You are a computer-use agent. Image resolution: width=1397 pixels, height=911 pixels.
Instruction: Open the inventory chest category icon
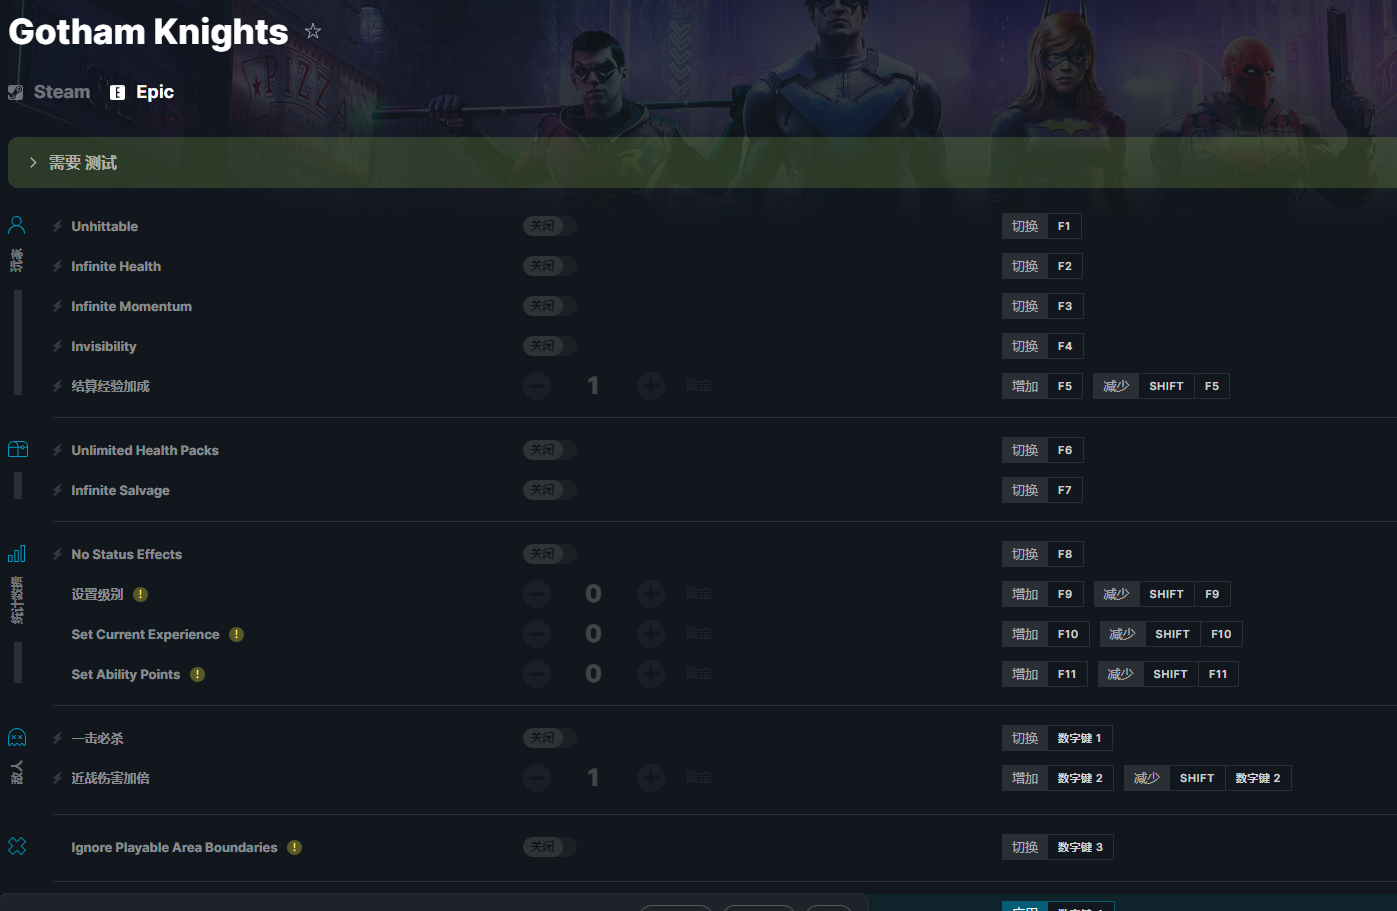(x=17, y=449)
